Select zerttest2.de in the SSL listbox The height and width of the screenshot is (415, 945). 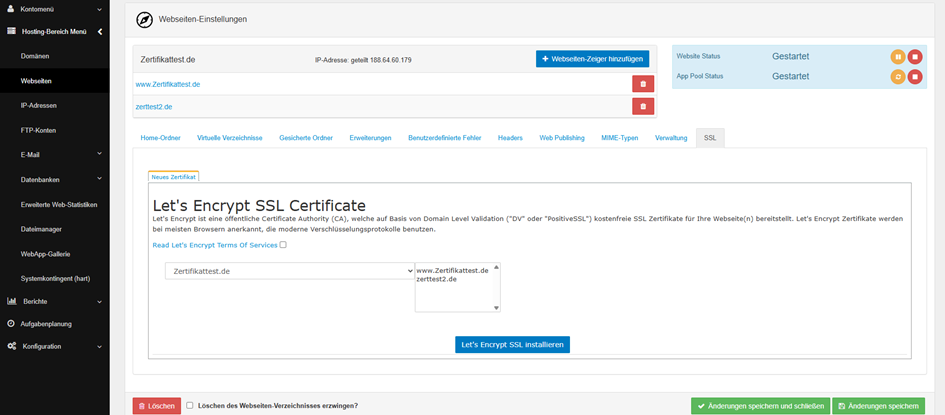point(436,279)
